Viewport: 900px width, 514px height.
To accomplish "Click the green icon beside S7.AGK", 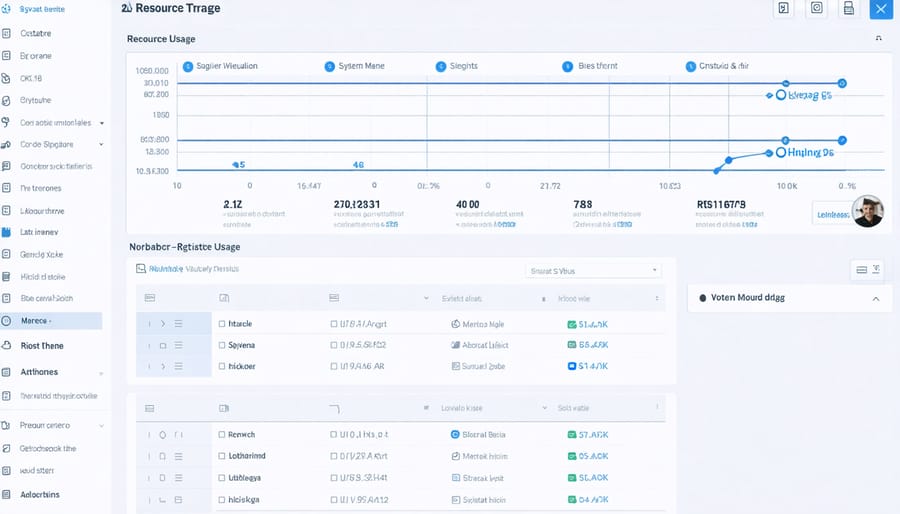I will (572, 435).
